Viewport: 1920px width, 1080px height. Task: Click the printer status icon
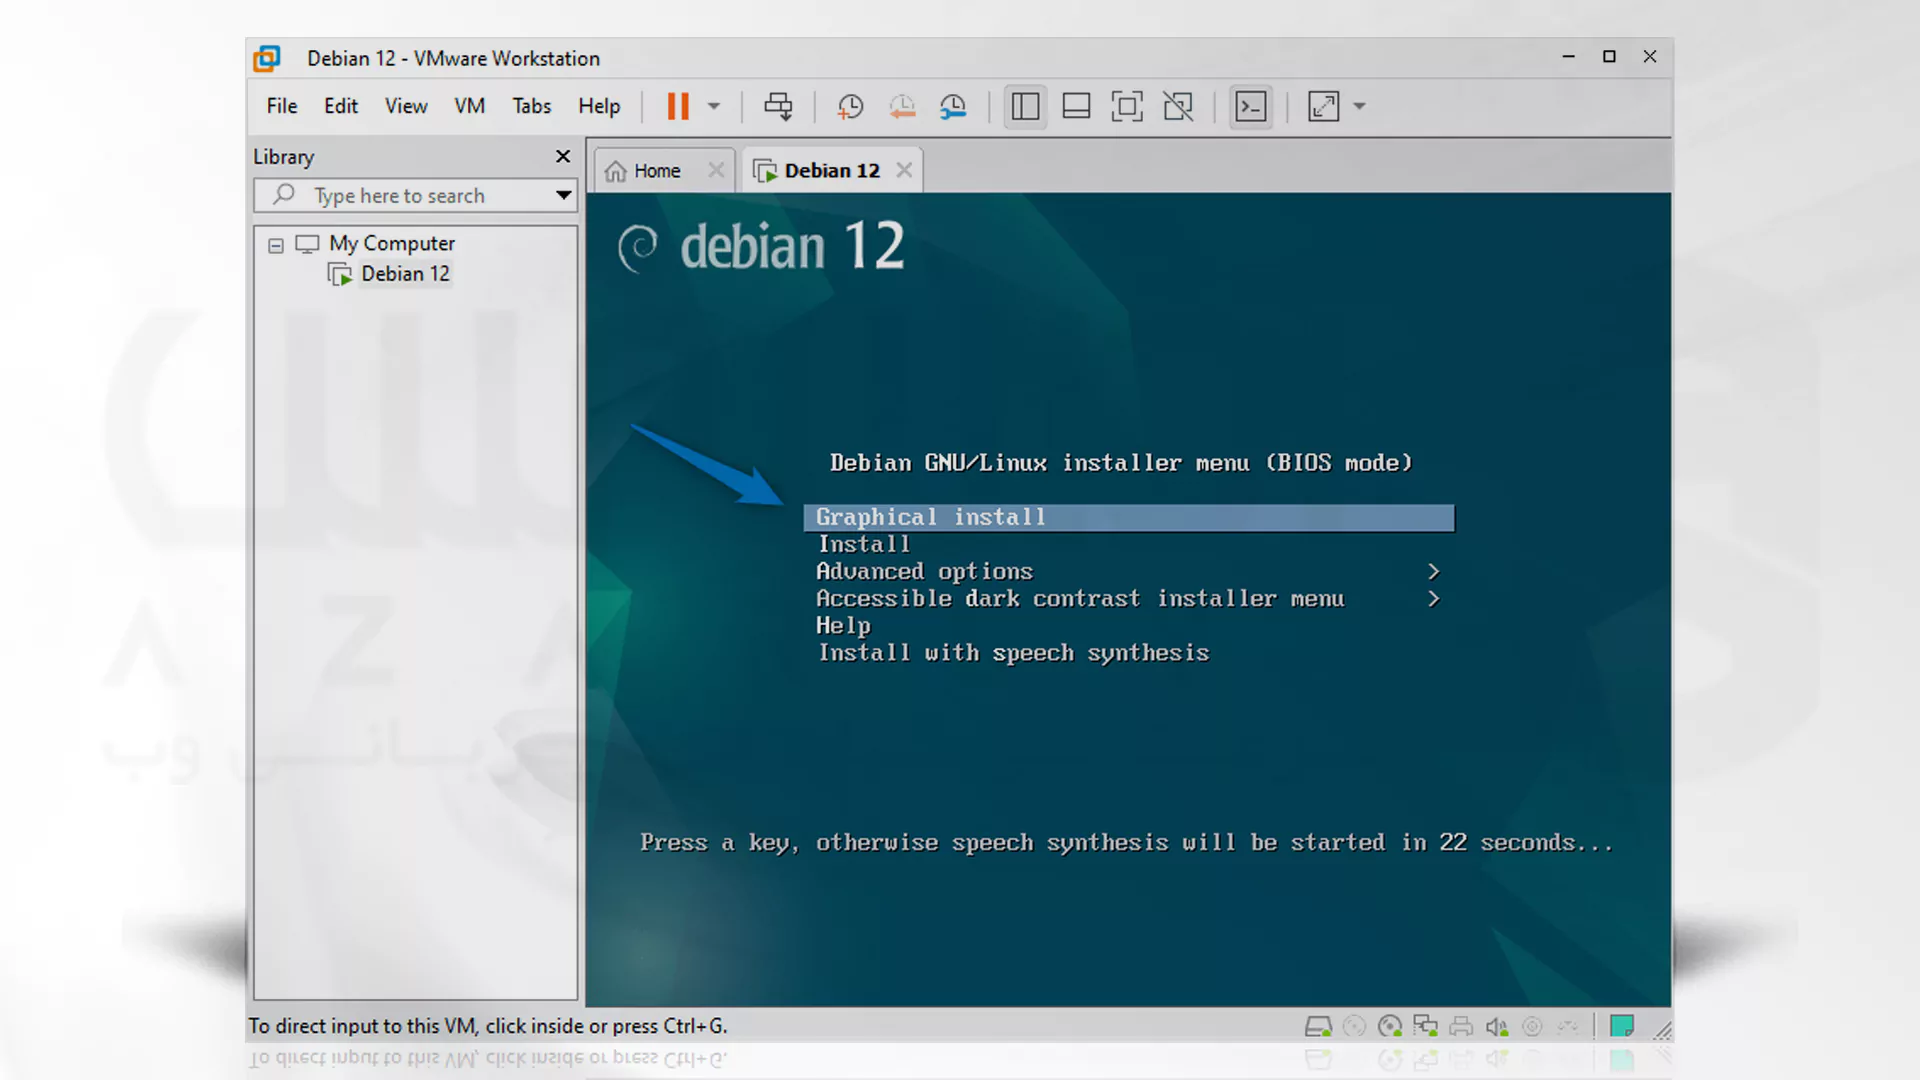pyautogui.click(x=1461, y=1026)
